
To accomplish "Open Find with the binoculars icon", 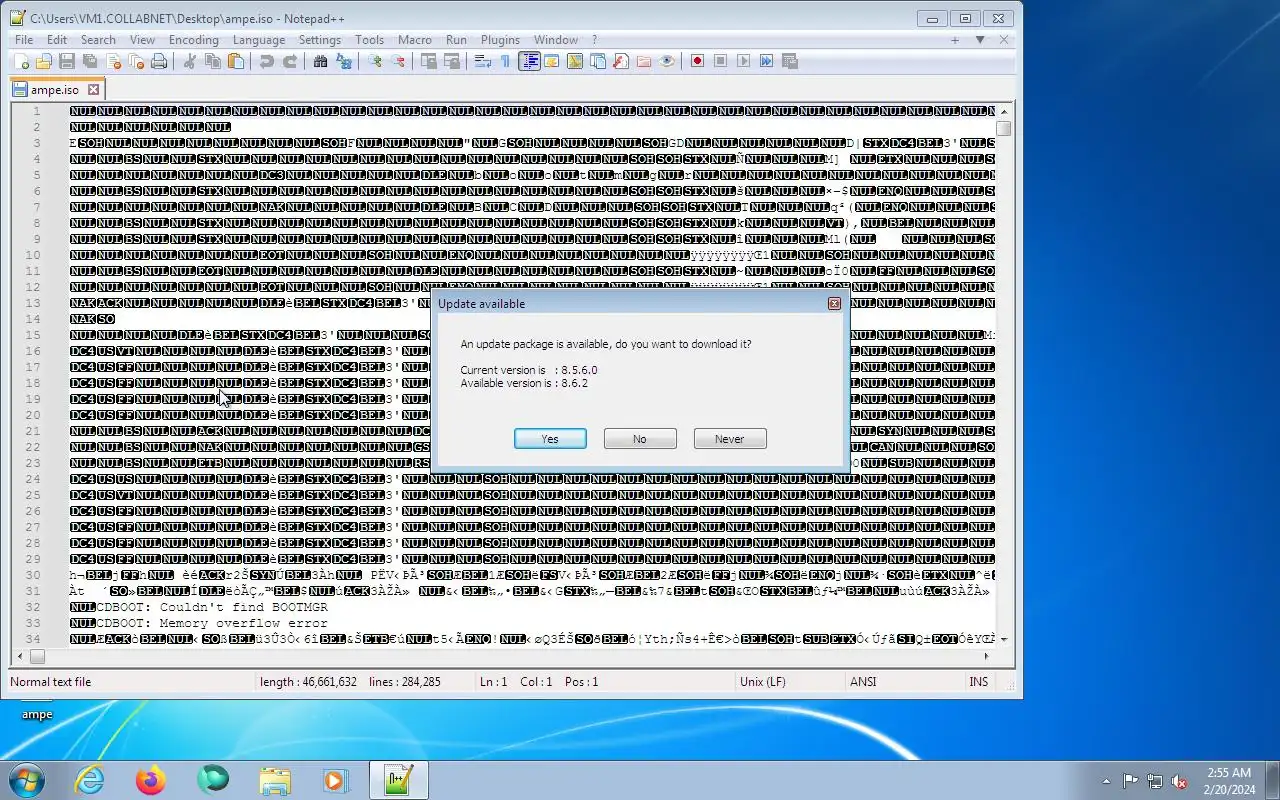I will click(x=320, y=61).
